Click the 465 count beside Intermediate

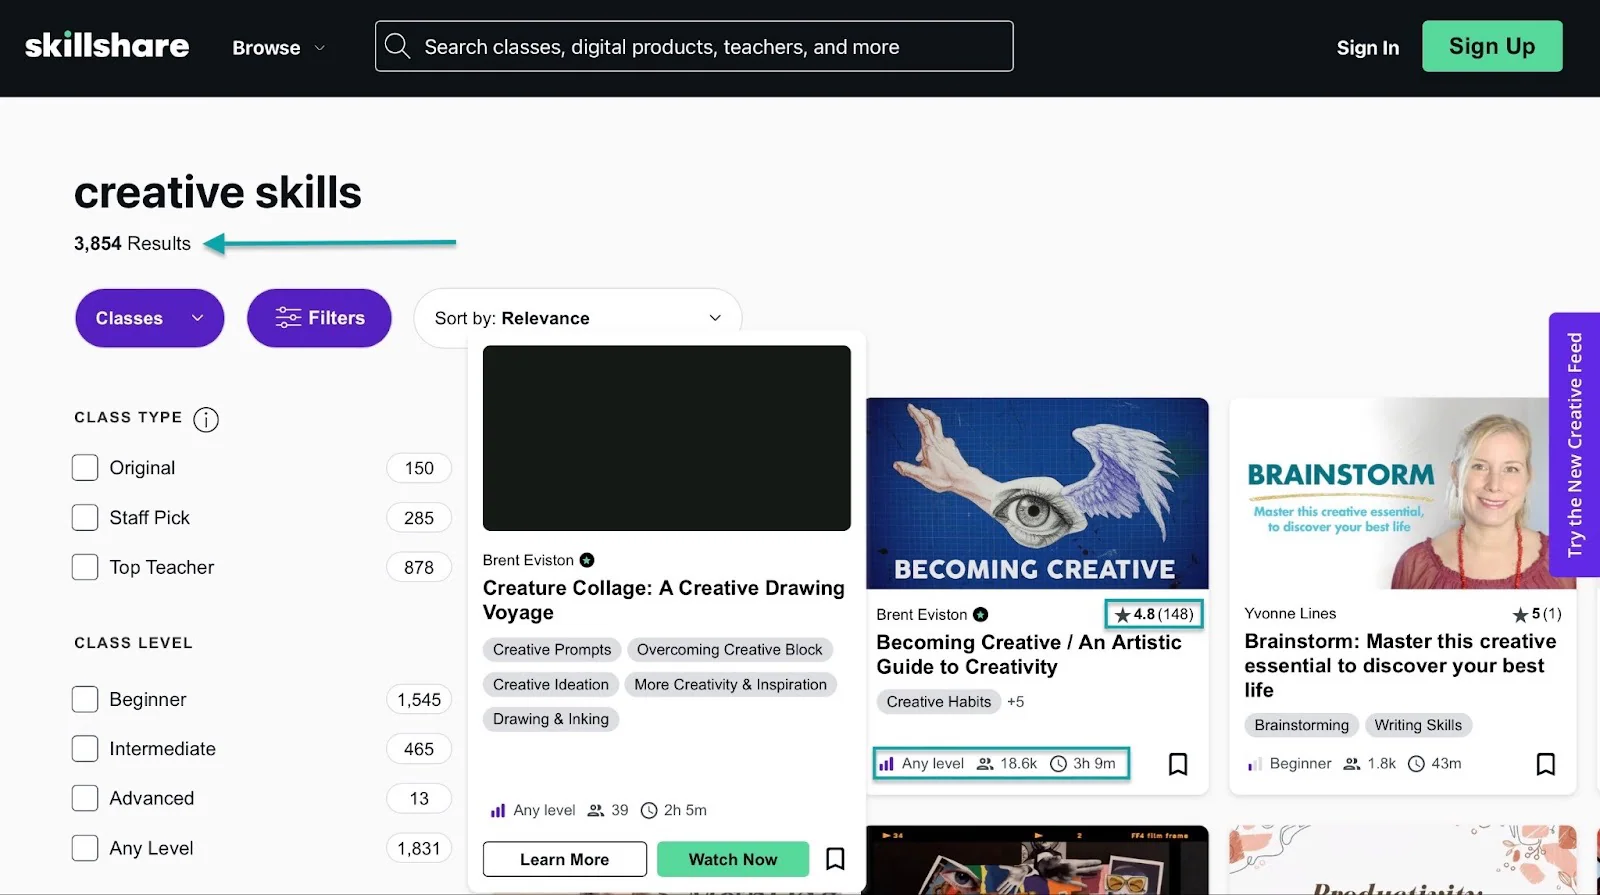(x=419, y=748)
